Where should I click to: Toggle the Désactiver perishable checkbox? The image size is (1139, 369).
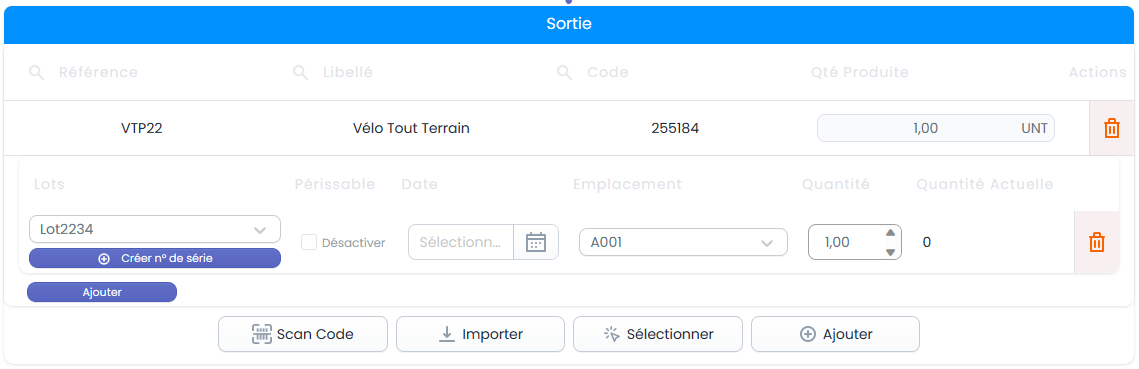(x=309, y=242)
